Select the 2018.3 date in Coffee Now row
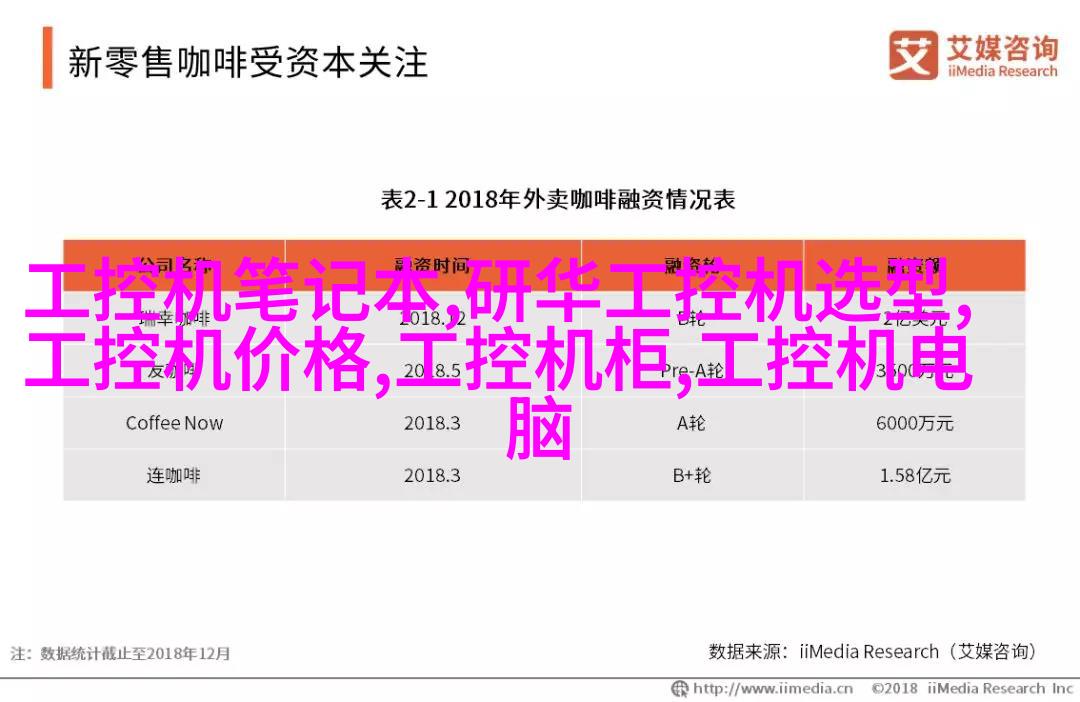This screenshot has width=1080, height=702. (x=433, y=423)
